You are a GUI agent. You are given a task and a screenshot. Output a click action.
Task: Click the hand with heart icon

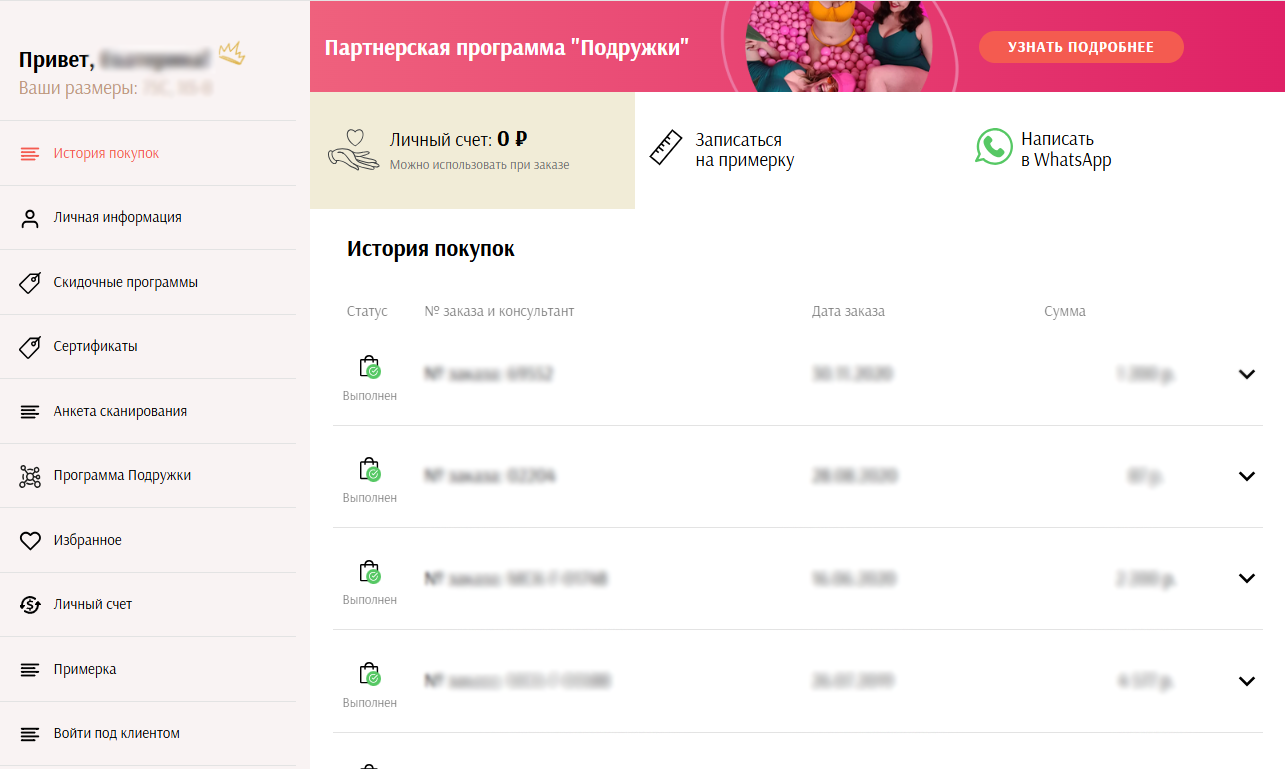pos(353,150)
